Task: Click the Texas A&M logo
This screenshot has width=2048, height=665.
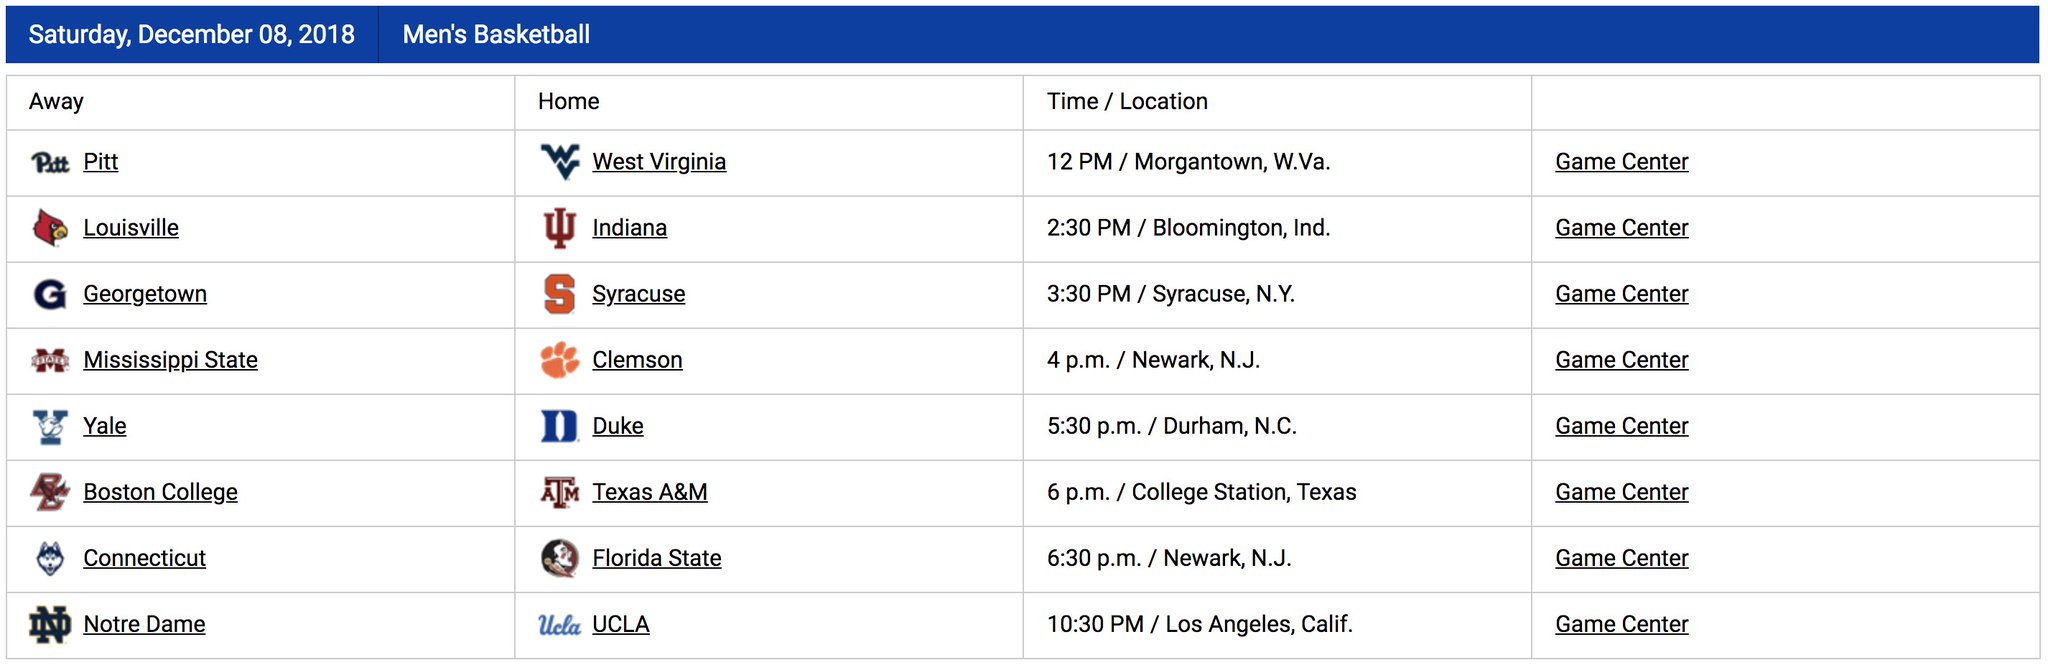Action: (x=559, y=492)
